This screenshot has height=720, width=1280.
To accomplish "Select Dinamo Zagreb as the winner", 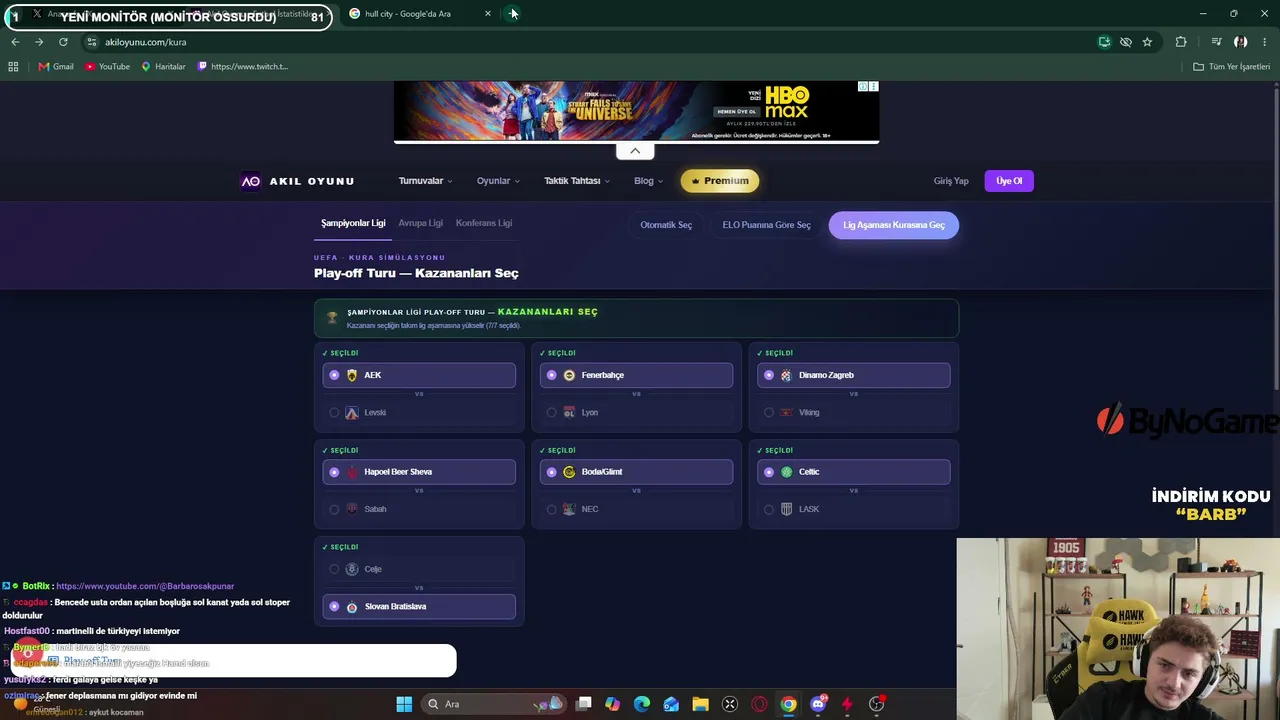I will (x=853, y=375).
